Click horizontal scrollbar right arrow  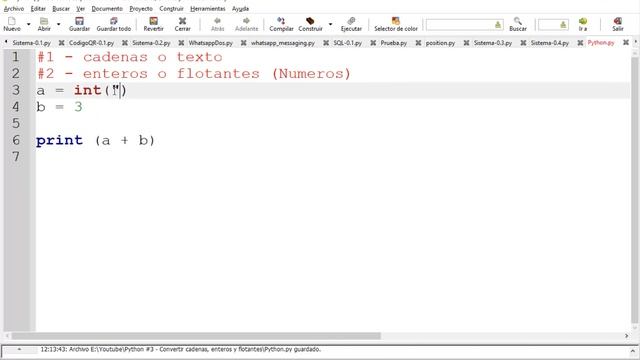(x=627, y=336)
